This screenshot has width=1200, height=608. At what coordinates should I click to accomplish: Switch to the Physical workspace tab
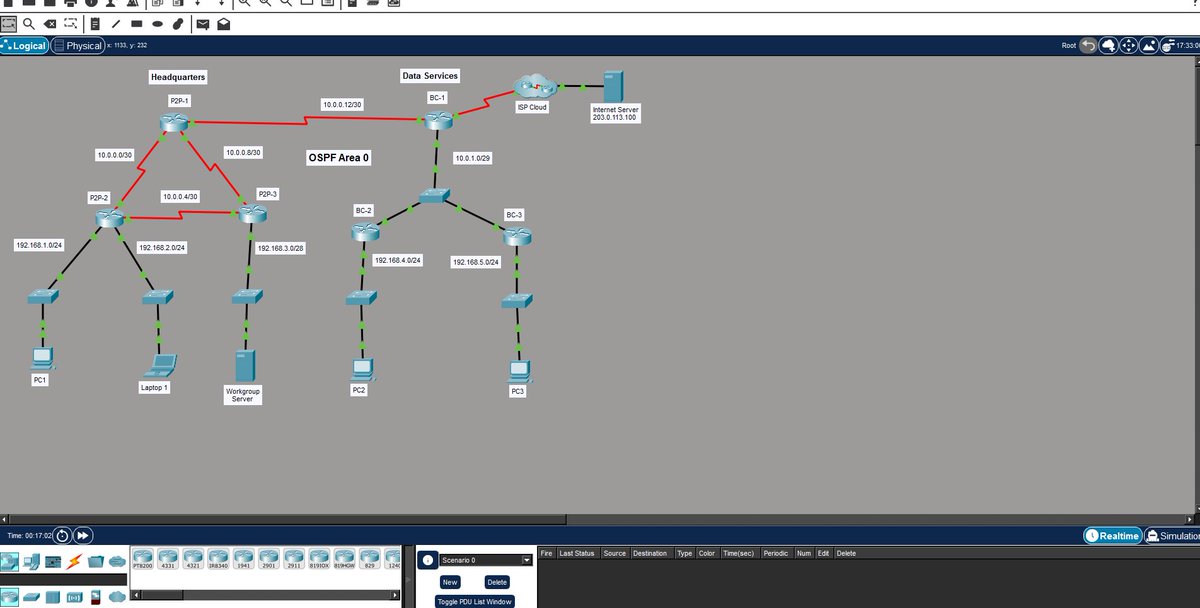click(x=78, y=46)
